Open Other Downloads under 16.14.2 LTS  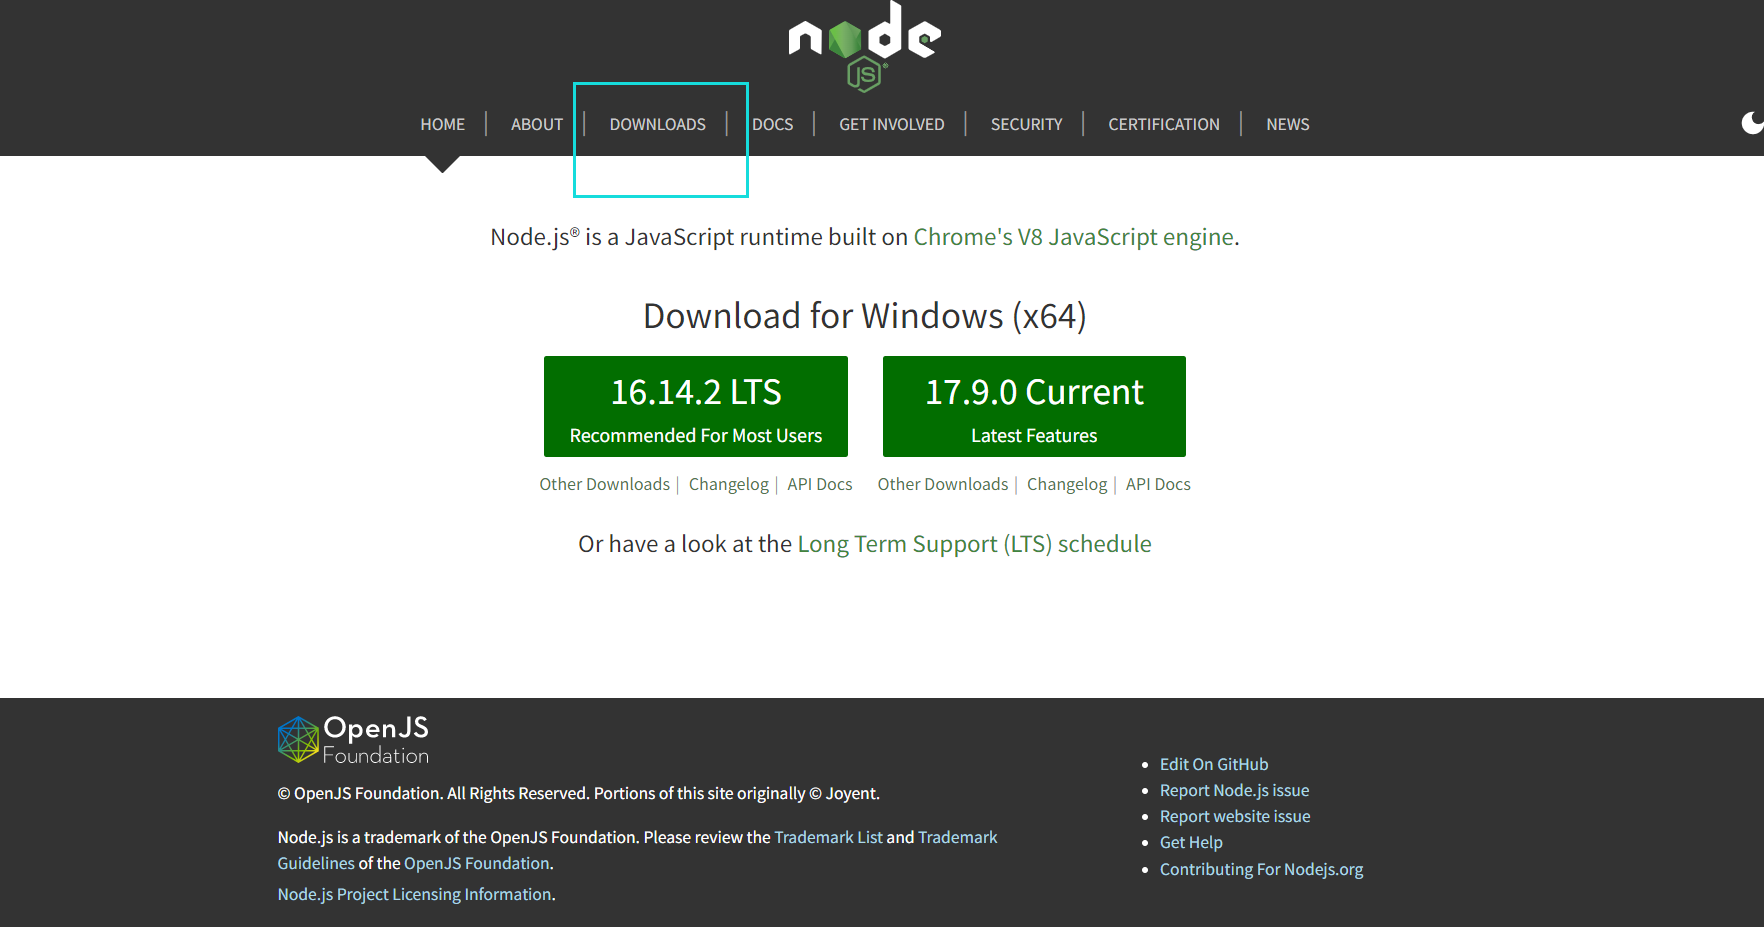click(604, 484)
